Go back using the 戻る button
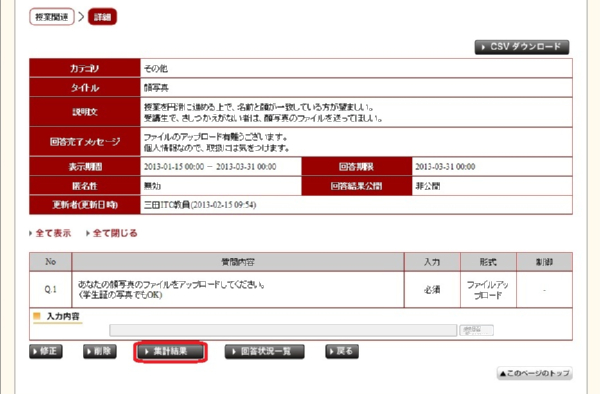Viewport: 600px width, 394px height. click(342, 351)
